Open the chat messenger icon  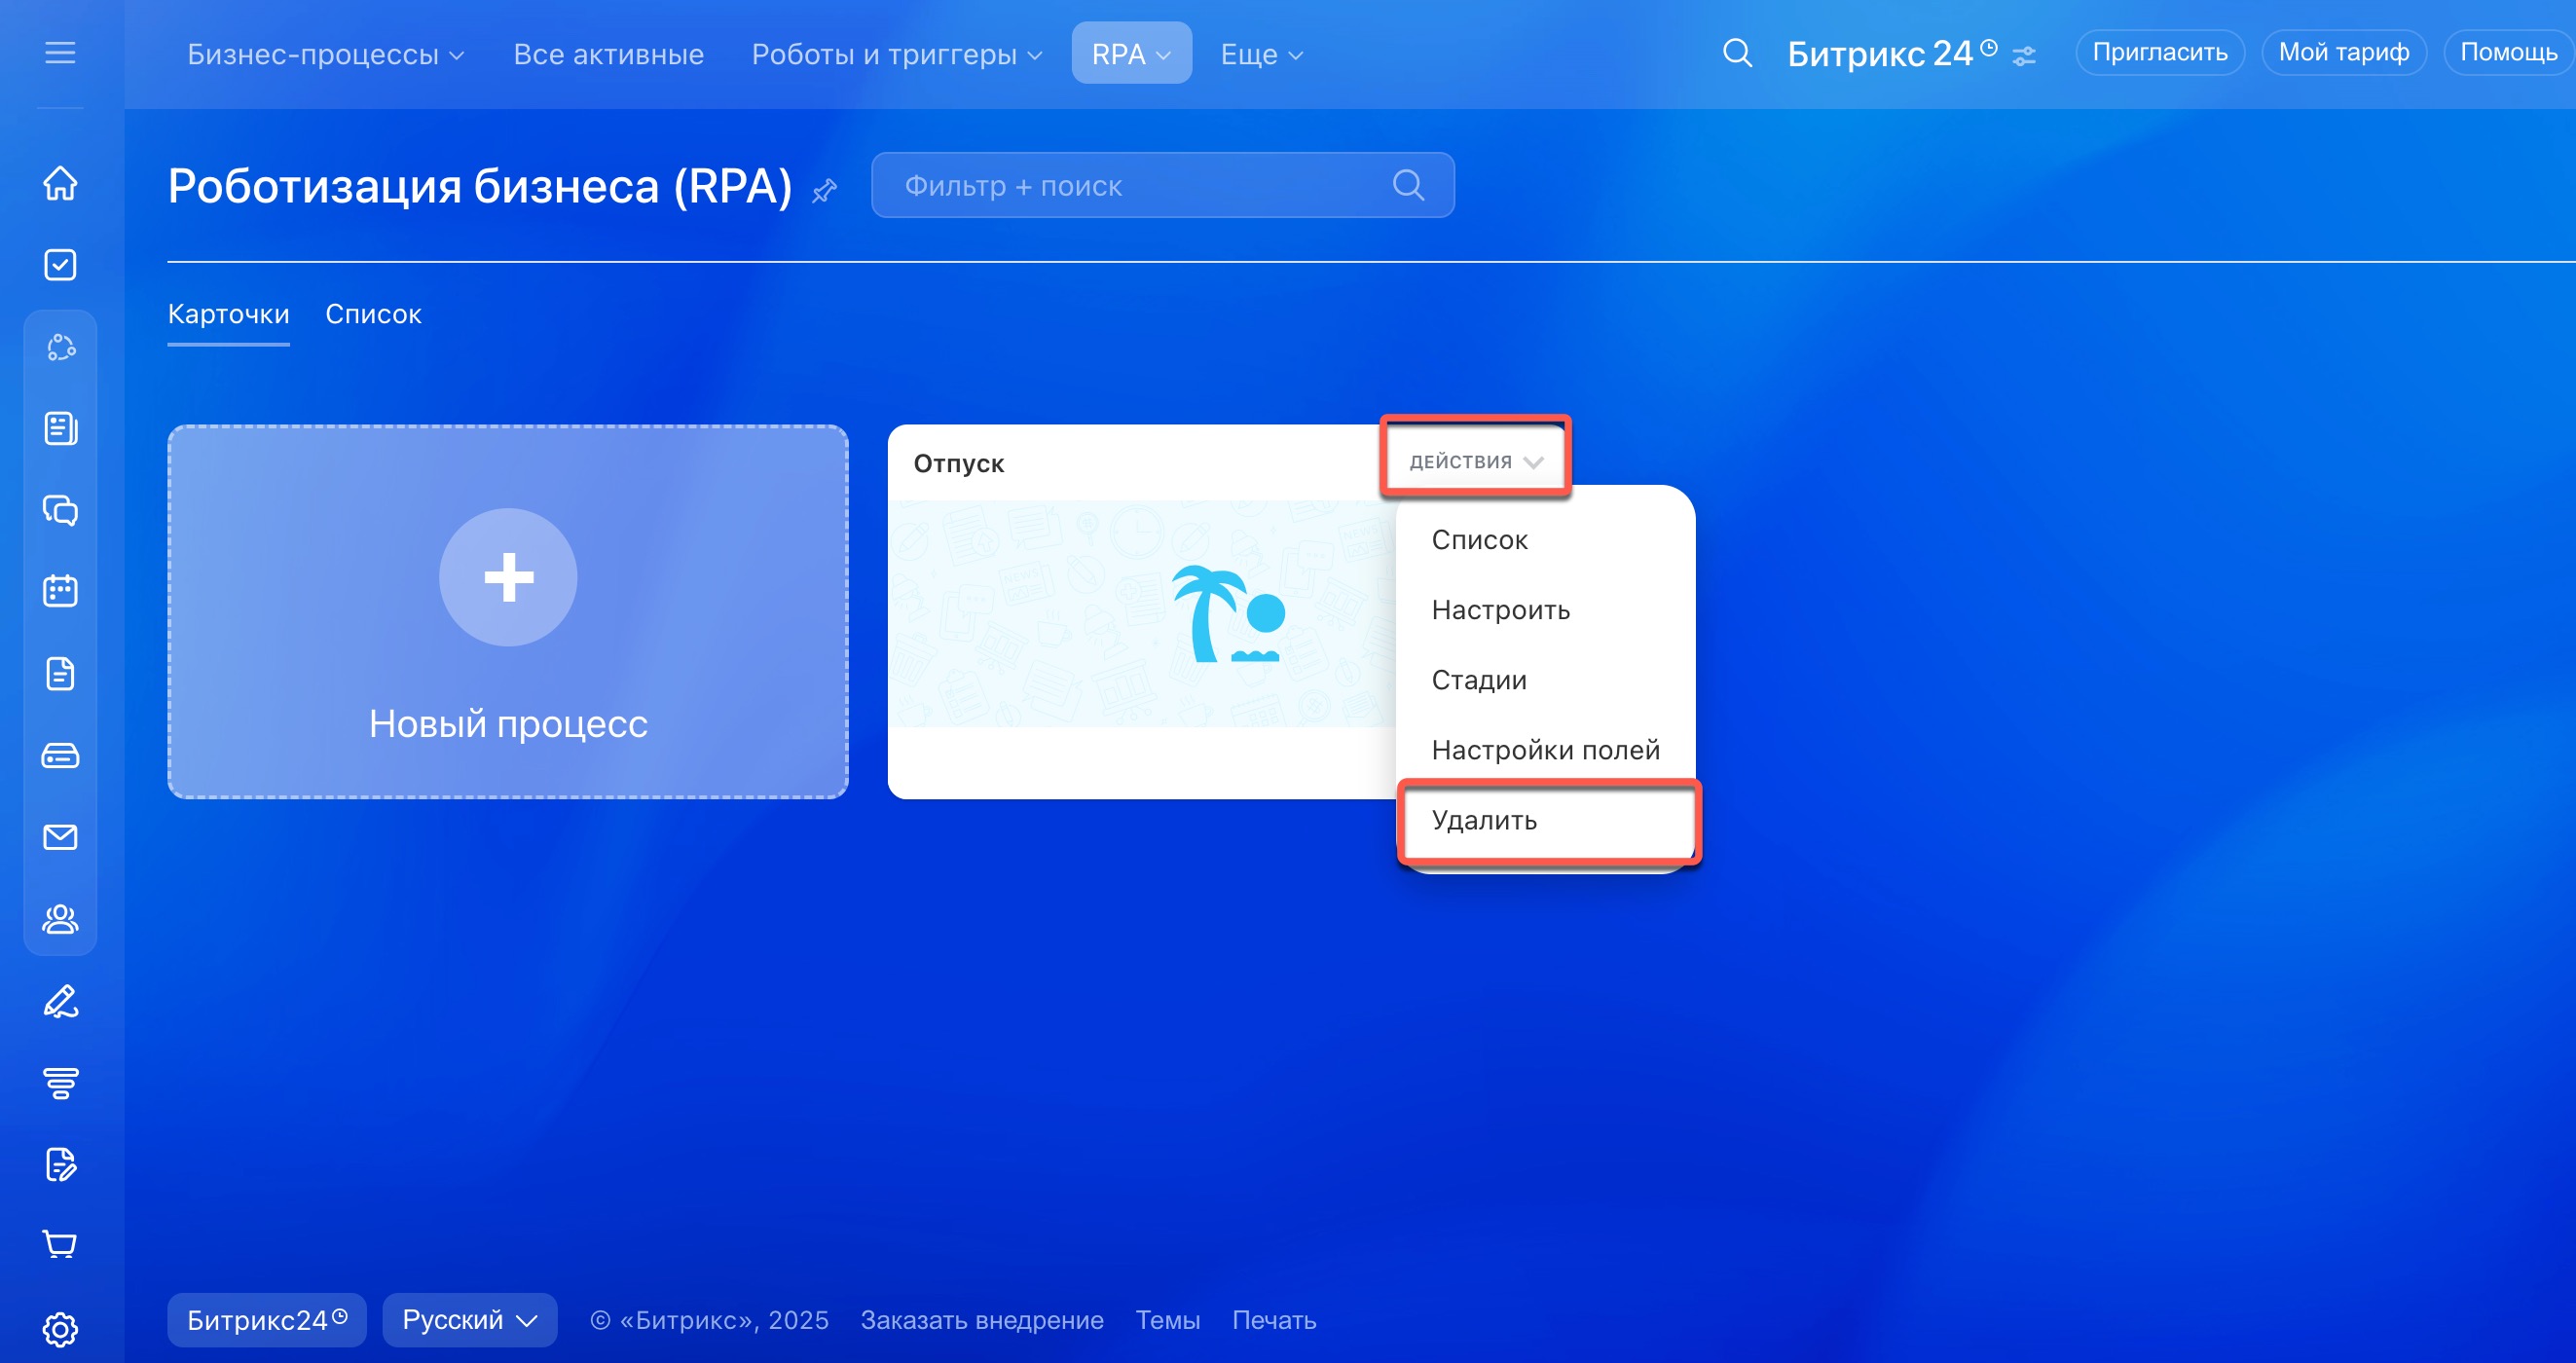60,510
